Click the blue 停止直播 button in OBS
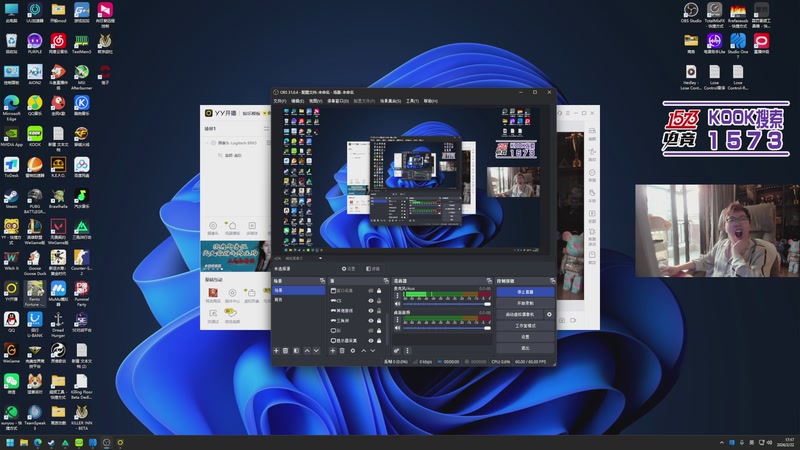Screen dimensions: 800x450 coord(526,292)
